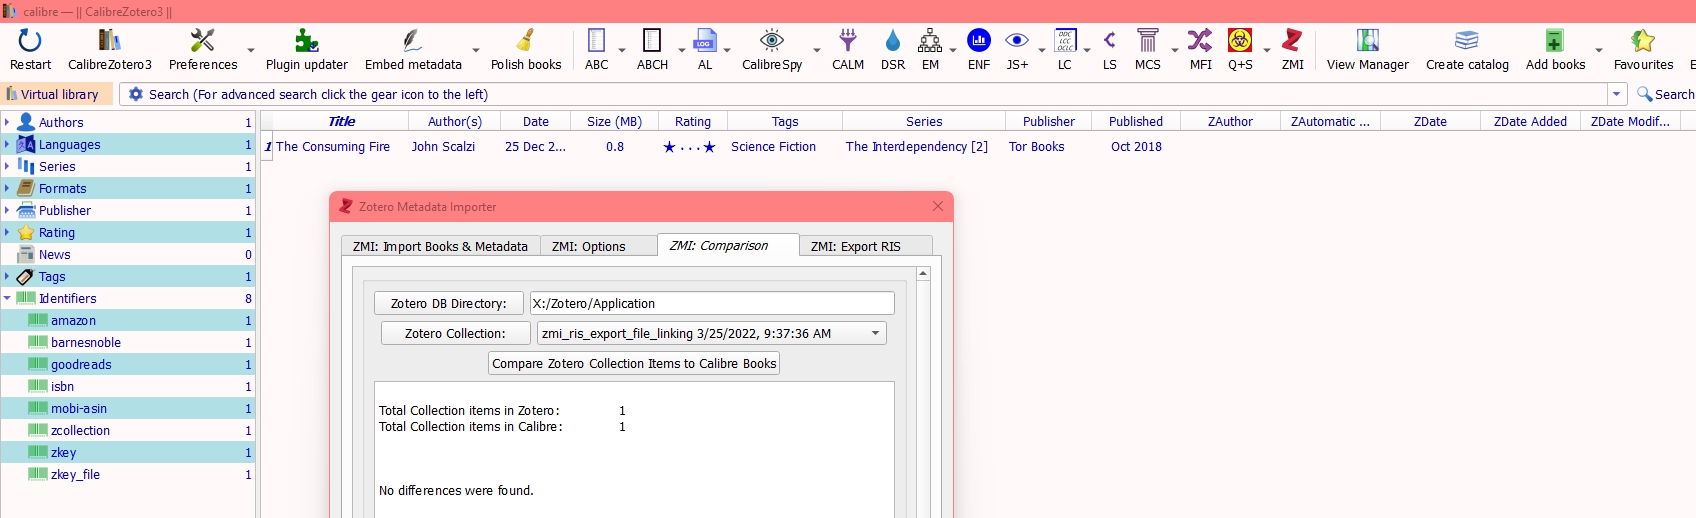Click the LC toolbar icon
The image size is (1696, 518).
click(1065, 41)
